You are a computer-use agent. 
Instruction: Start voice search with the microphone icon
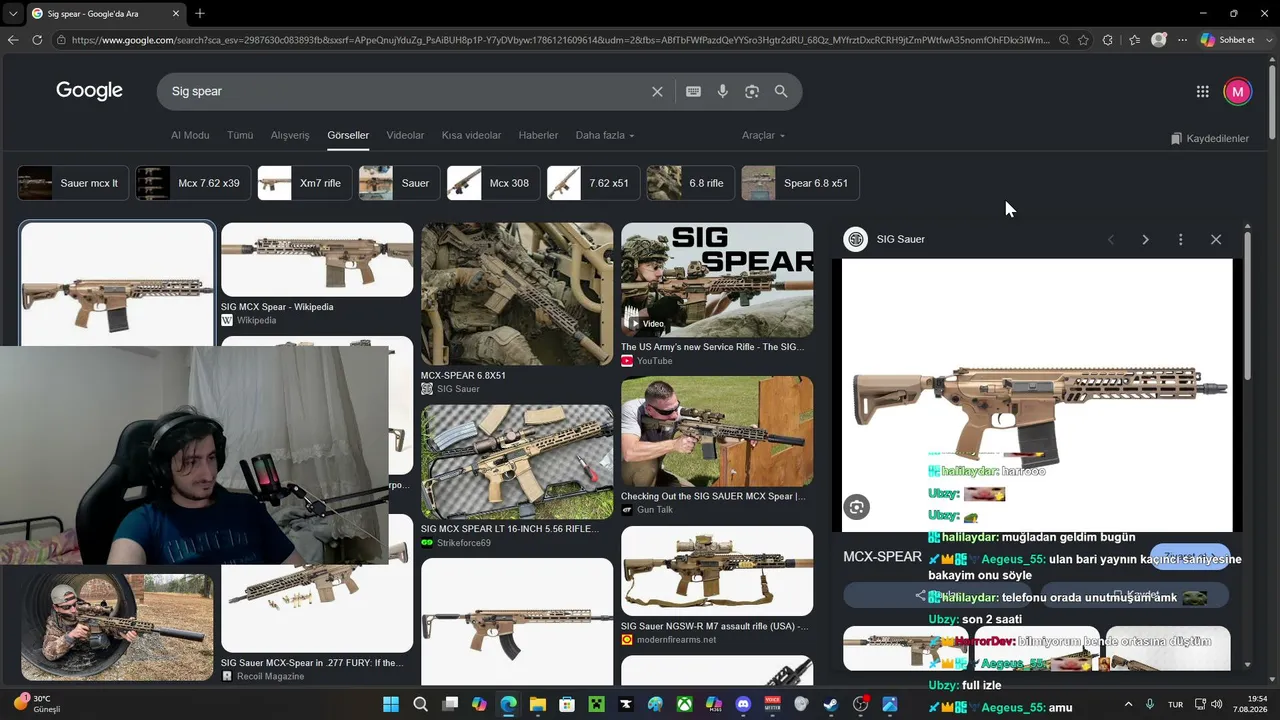[723, 92]
